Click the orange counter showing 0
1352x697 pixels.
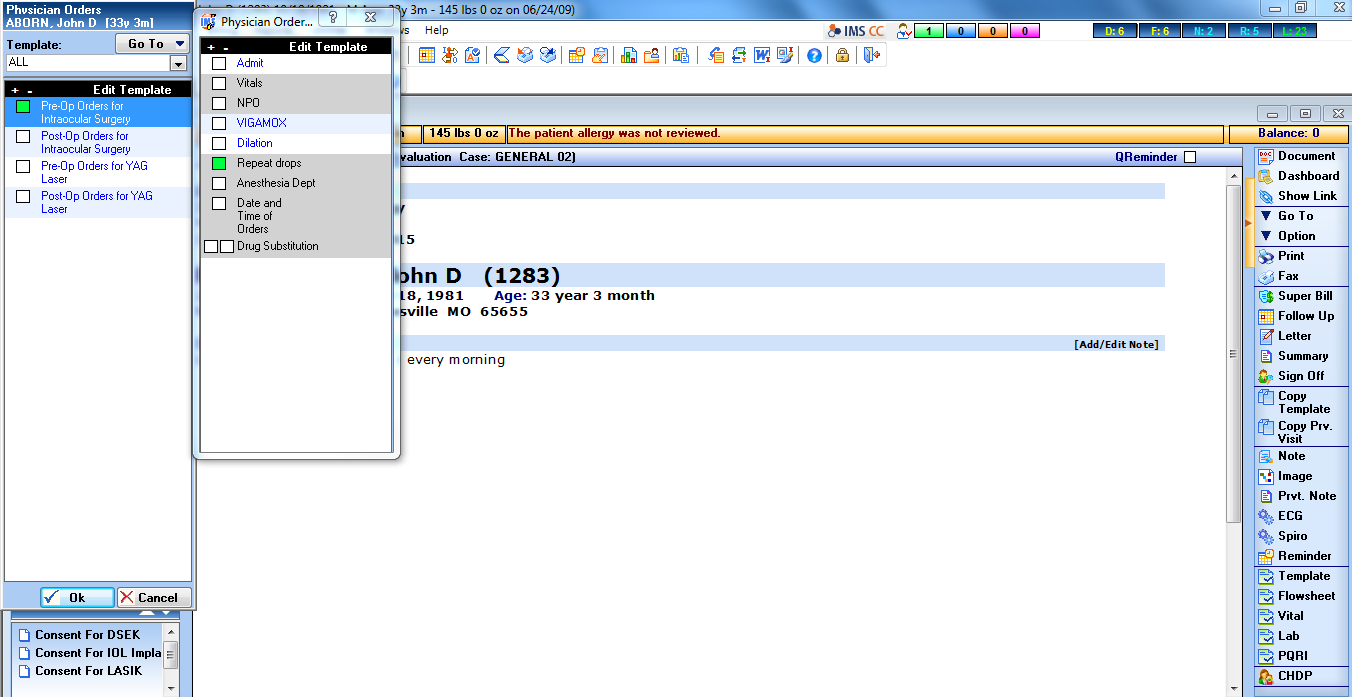point(993,31)
